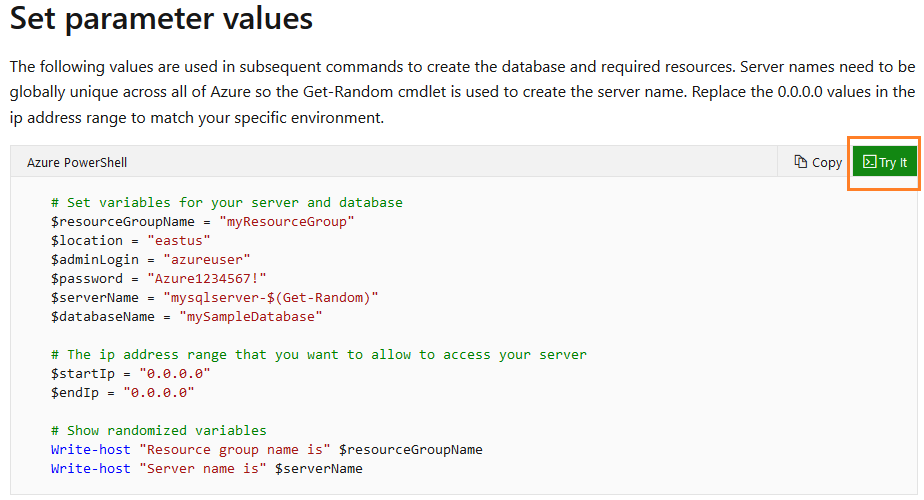Click the Azure PowerShell language label
The height and width of the screenshot is (500, 924).
pyautogui.click(x=77, y=162)
